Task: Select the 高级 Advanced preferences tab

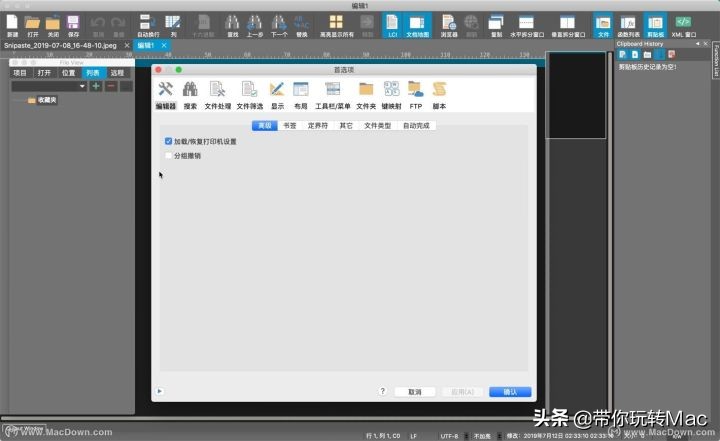Action: (x=264, y=125)
